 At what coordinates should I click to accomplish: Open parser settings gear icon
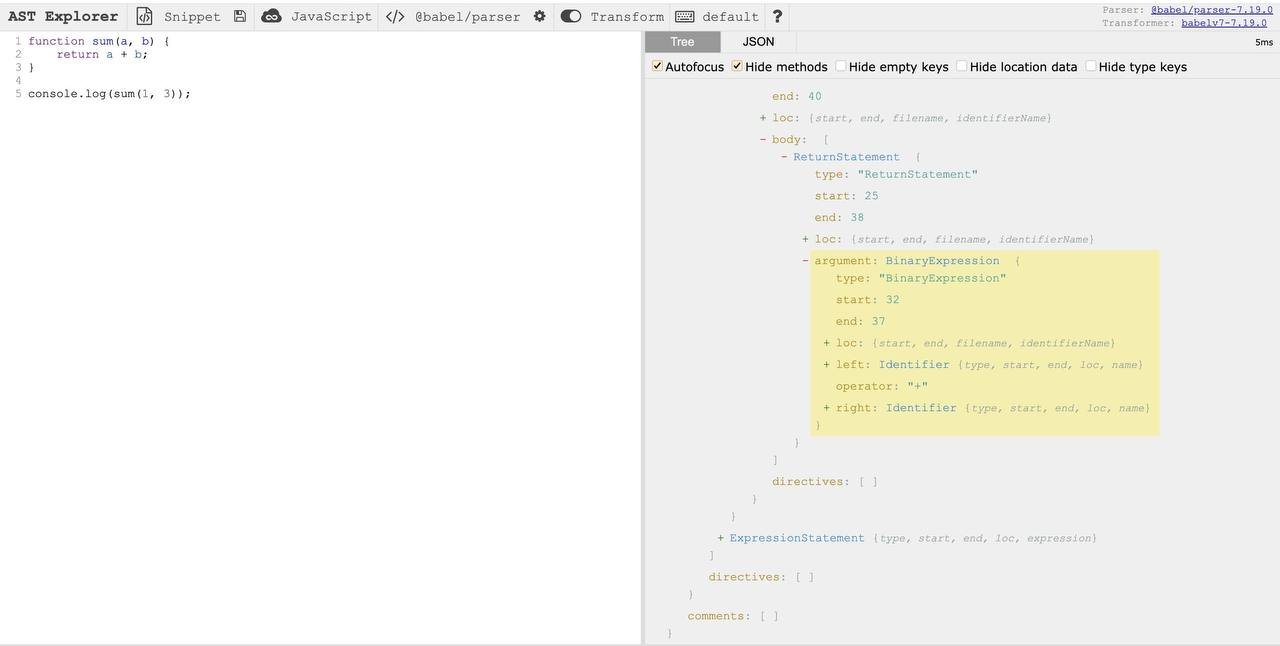coord(540,16)
